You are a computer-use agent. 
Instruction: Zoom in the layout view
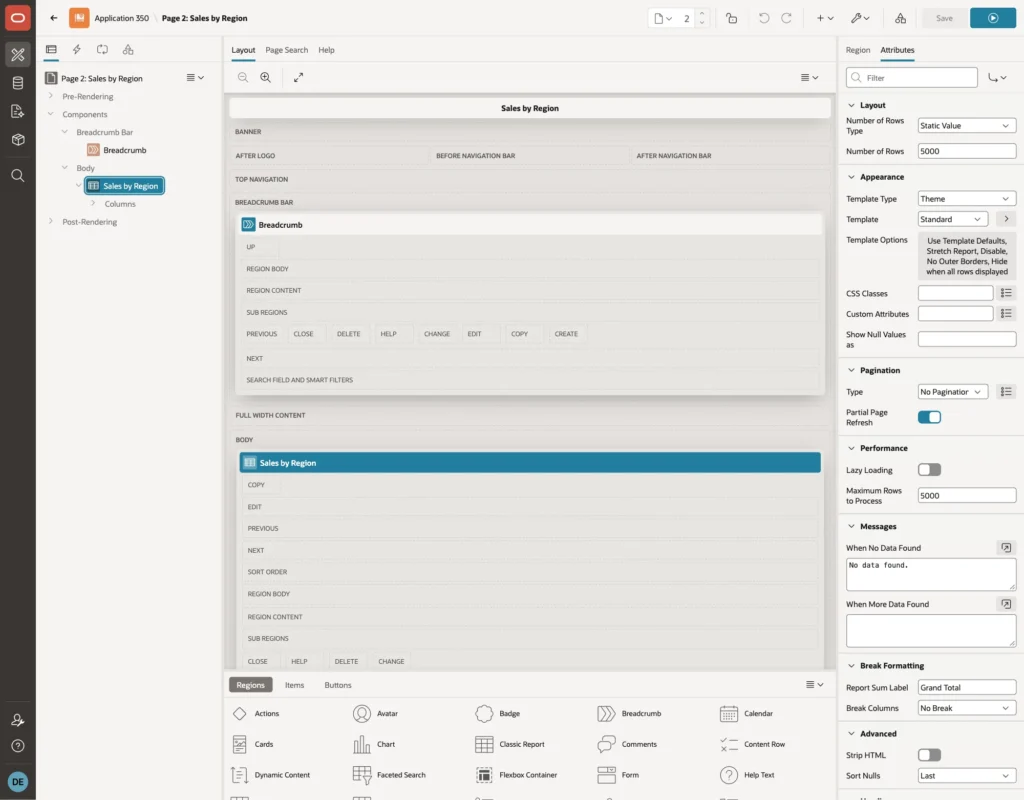pyautogui.click(x=266, y=77)
